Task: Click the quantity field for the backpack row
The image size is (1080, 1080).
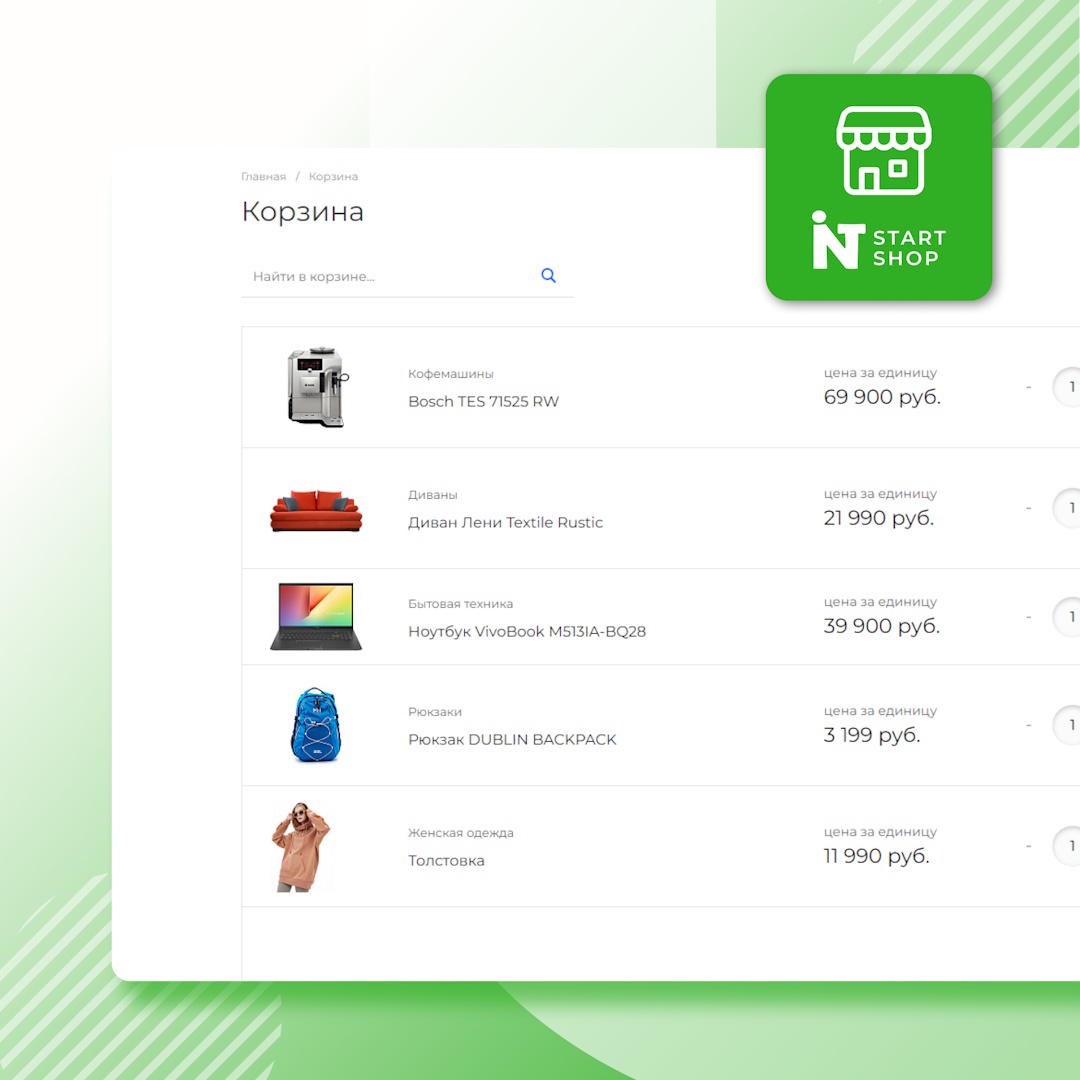Action: [x=1067, y=725]
